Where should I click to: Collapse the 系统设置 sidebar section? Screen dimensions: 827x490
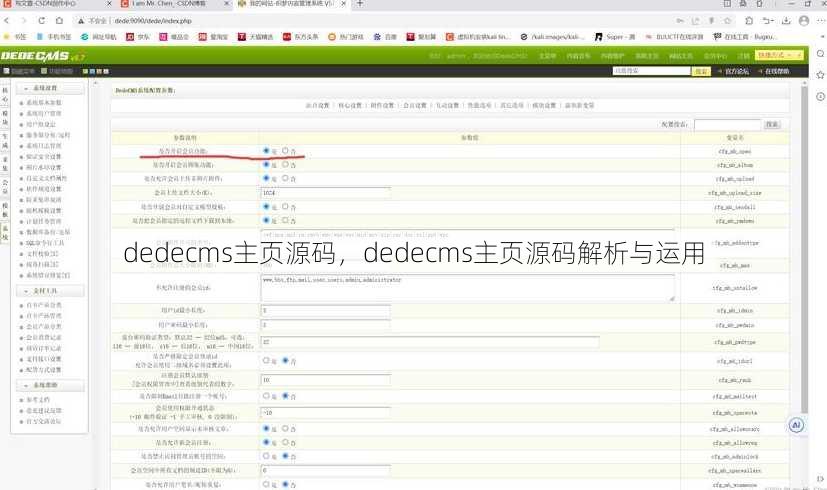point(50,88)
